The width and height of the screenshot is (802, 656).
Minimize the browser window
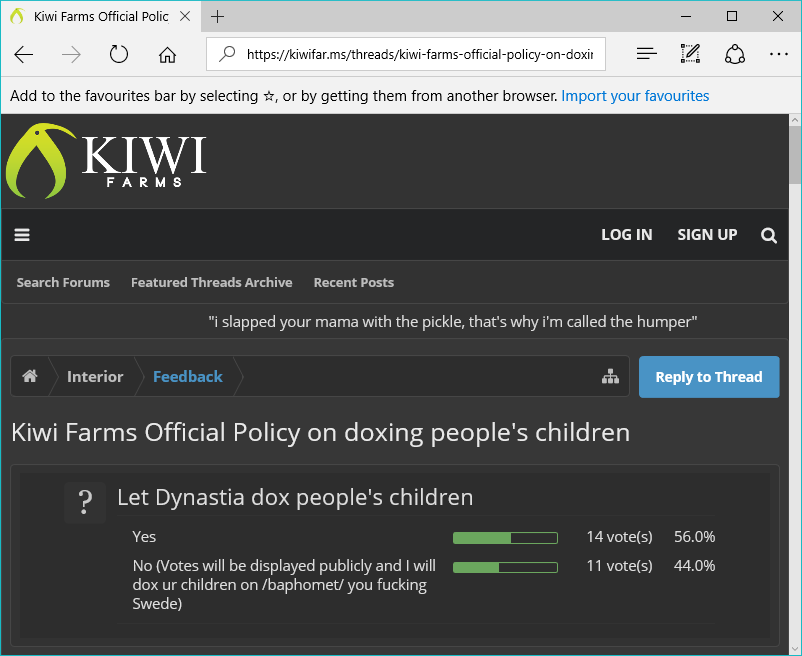pos(686,16)
